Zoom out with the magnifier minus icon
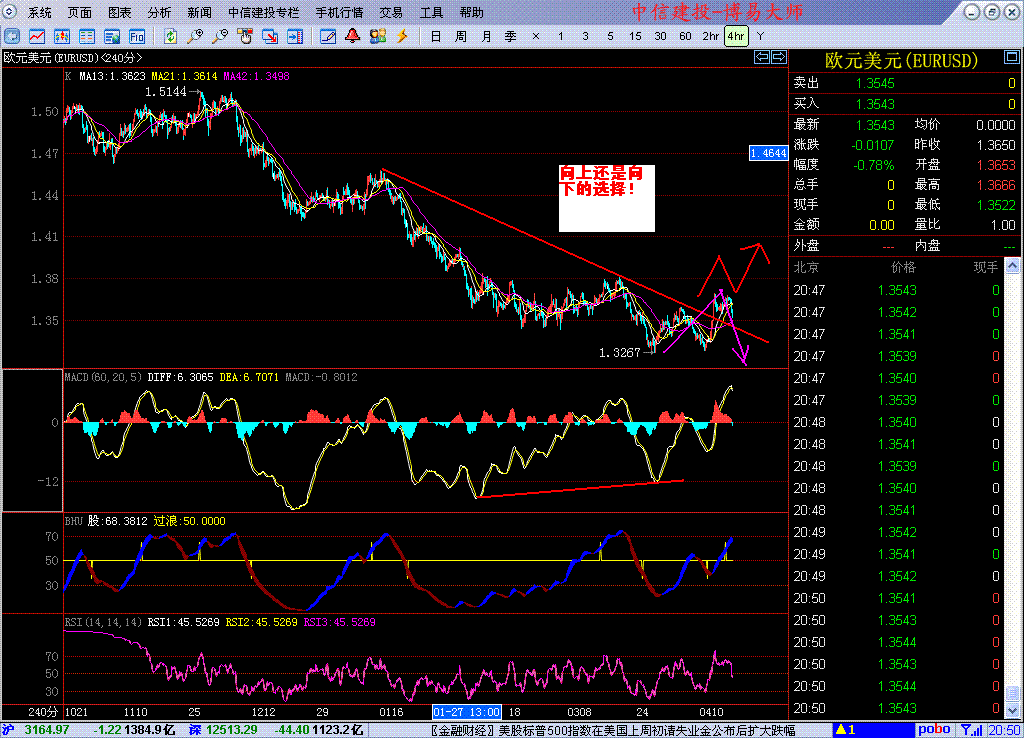This screenshot has height=738, width=1024. tap(220, 37)
